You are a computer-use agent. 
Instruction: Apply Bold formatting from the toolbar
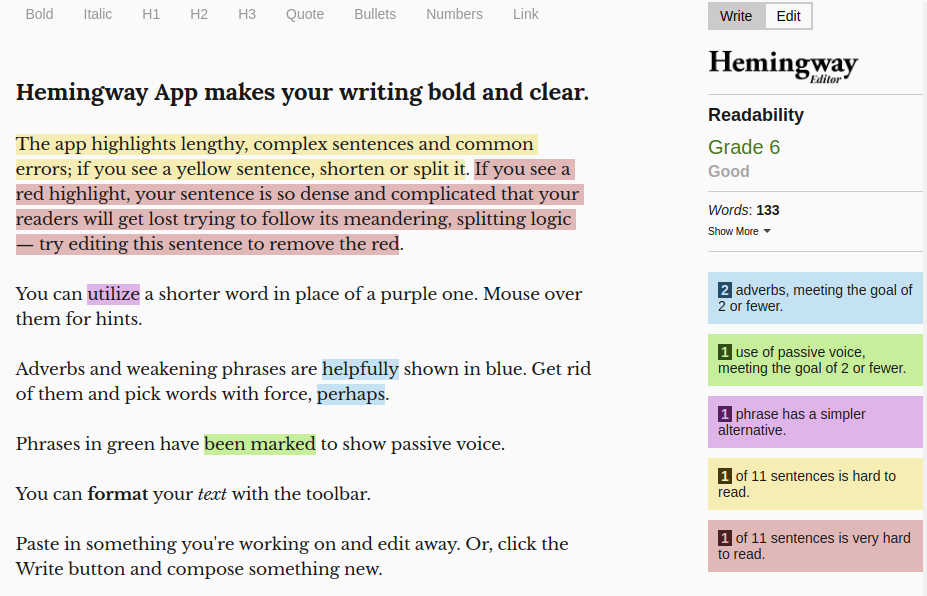[x=39, y=14]
